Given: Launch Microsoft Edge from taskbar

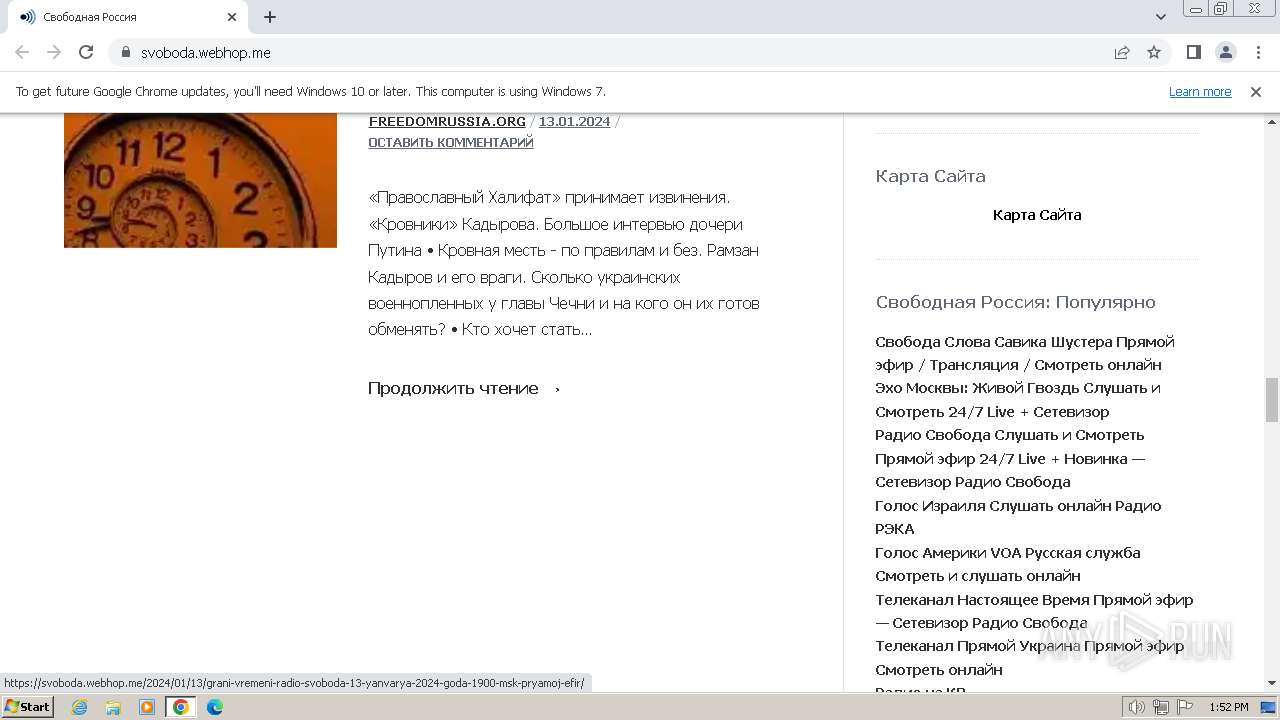Looking at the screenshot, I should [214, 707].
